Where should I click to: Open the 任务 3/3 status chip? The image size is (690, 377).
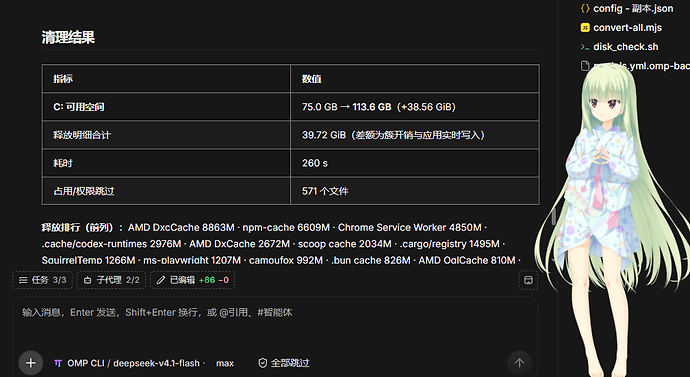42,280
